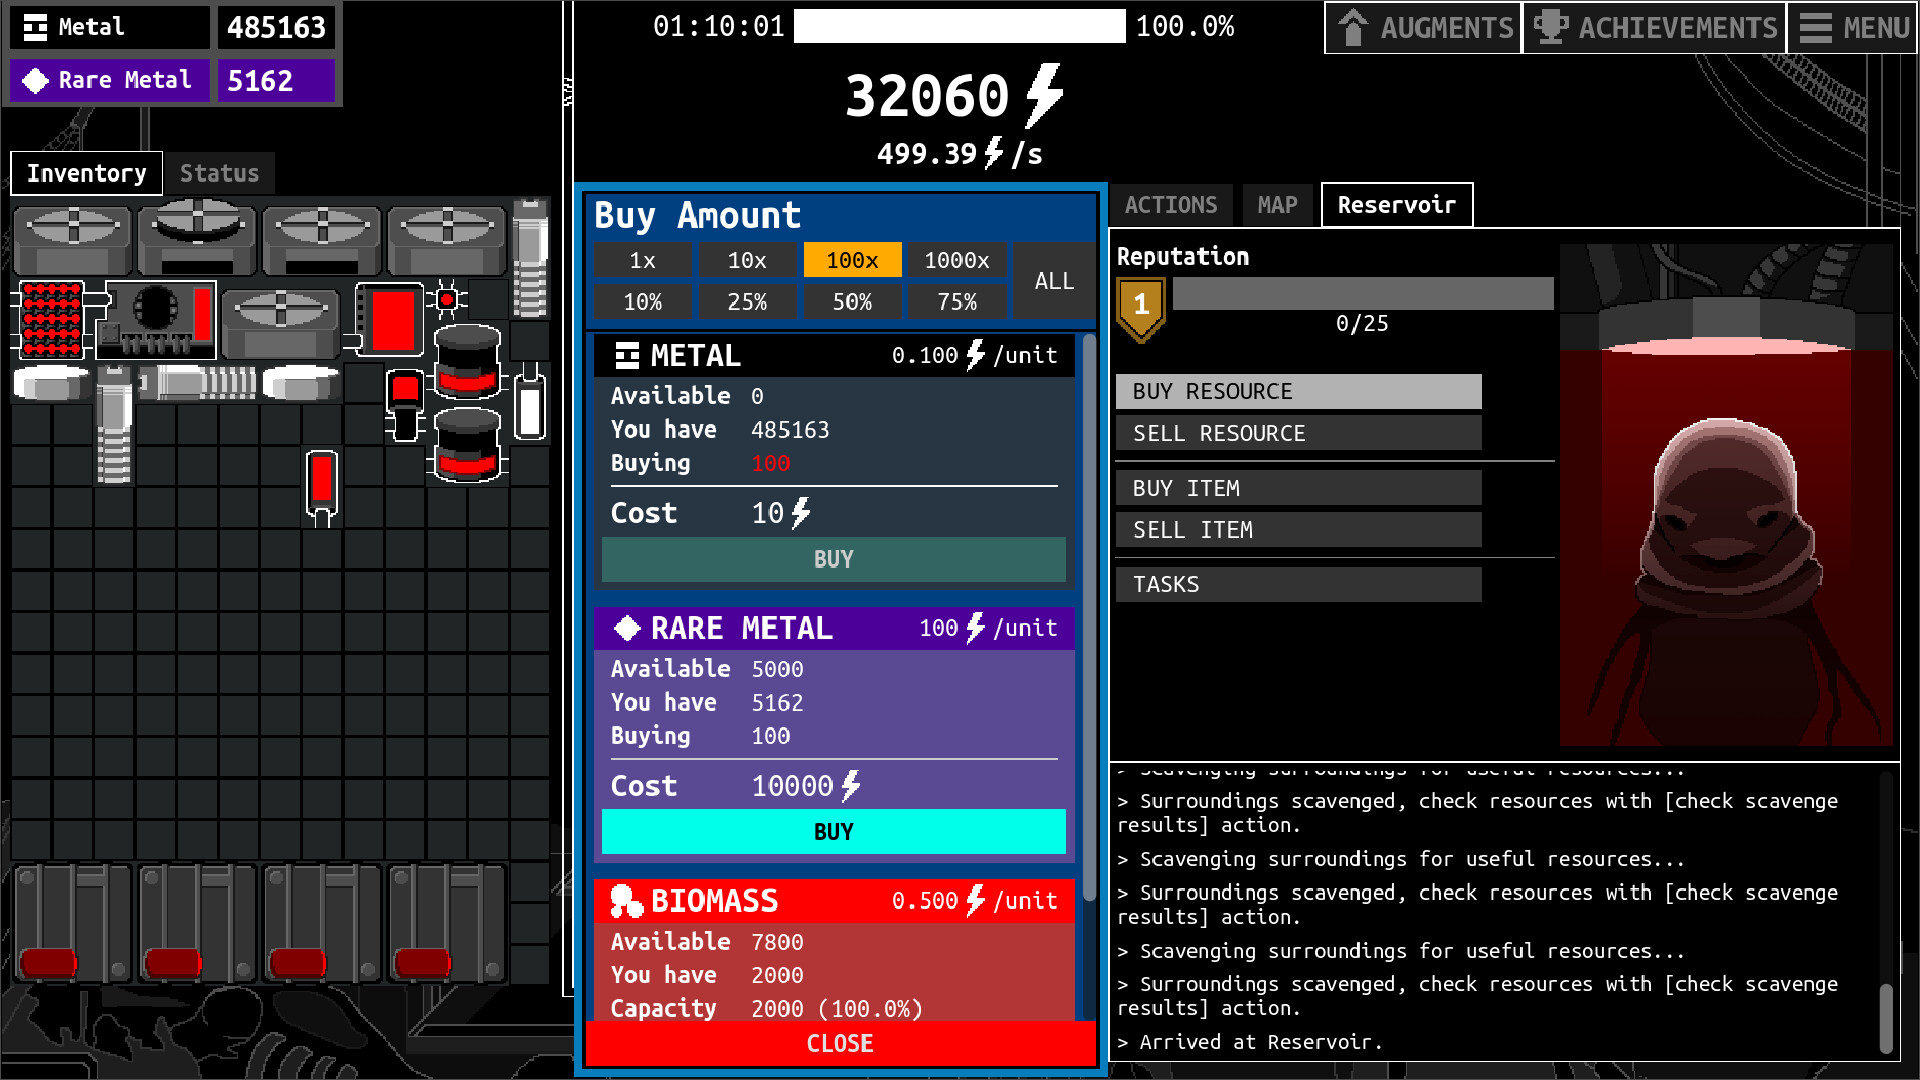Click the Achievements trophy icon

1550,27
